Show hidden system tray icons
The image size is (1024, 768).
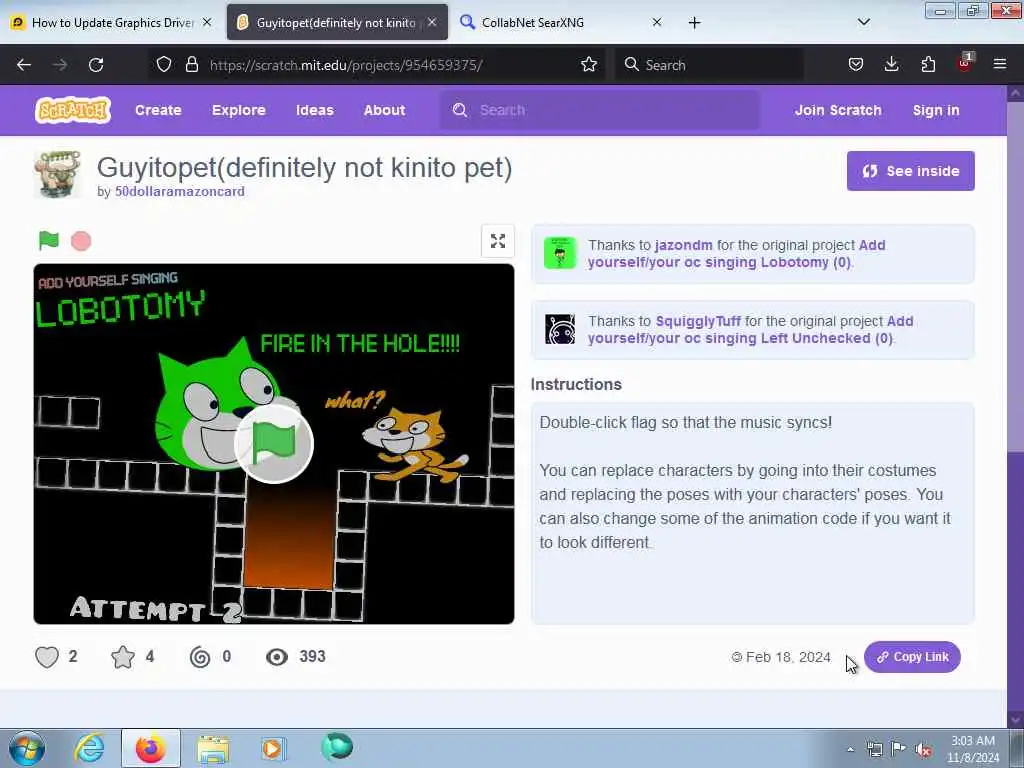[850, 749]
